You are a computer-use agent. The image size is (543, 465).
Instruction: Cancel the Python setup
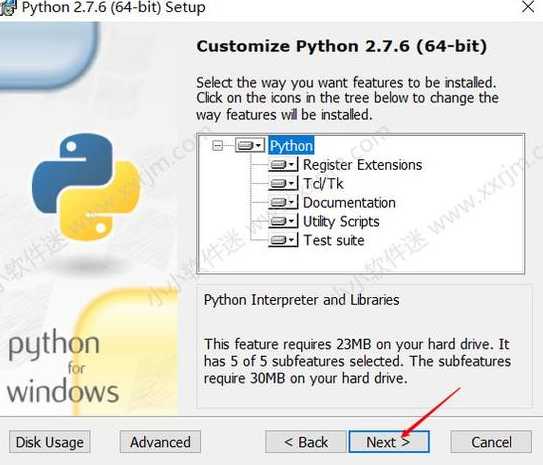pyautogui.click(x=491, y=442)
